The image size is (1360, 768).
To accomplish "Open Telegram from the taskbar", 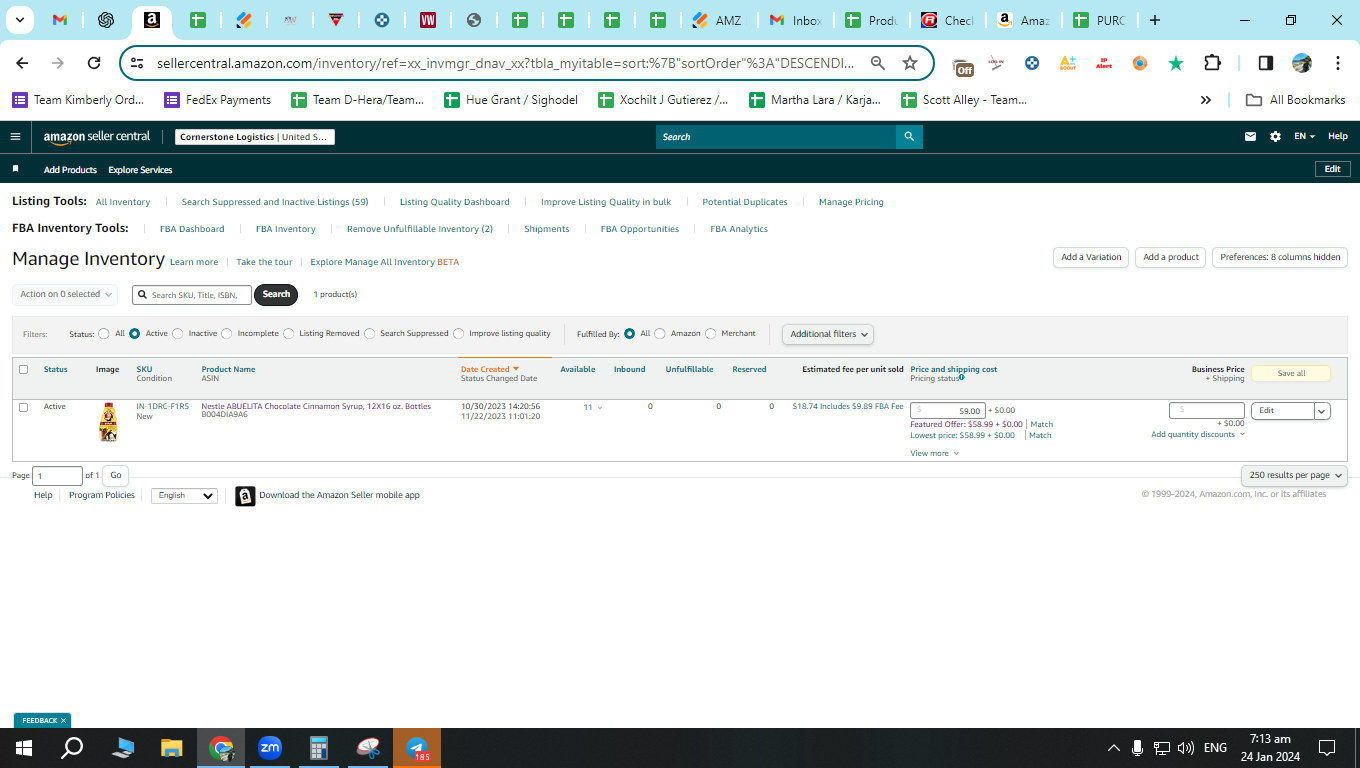I will point(417,748).
